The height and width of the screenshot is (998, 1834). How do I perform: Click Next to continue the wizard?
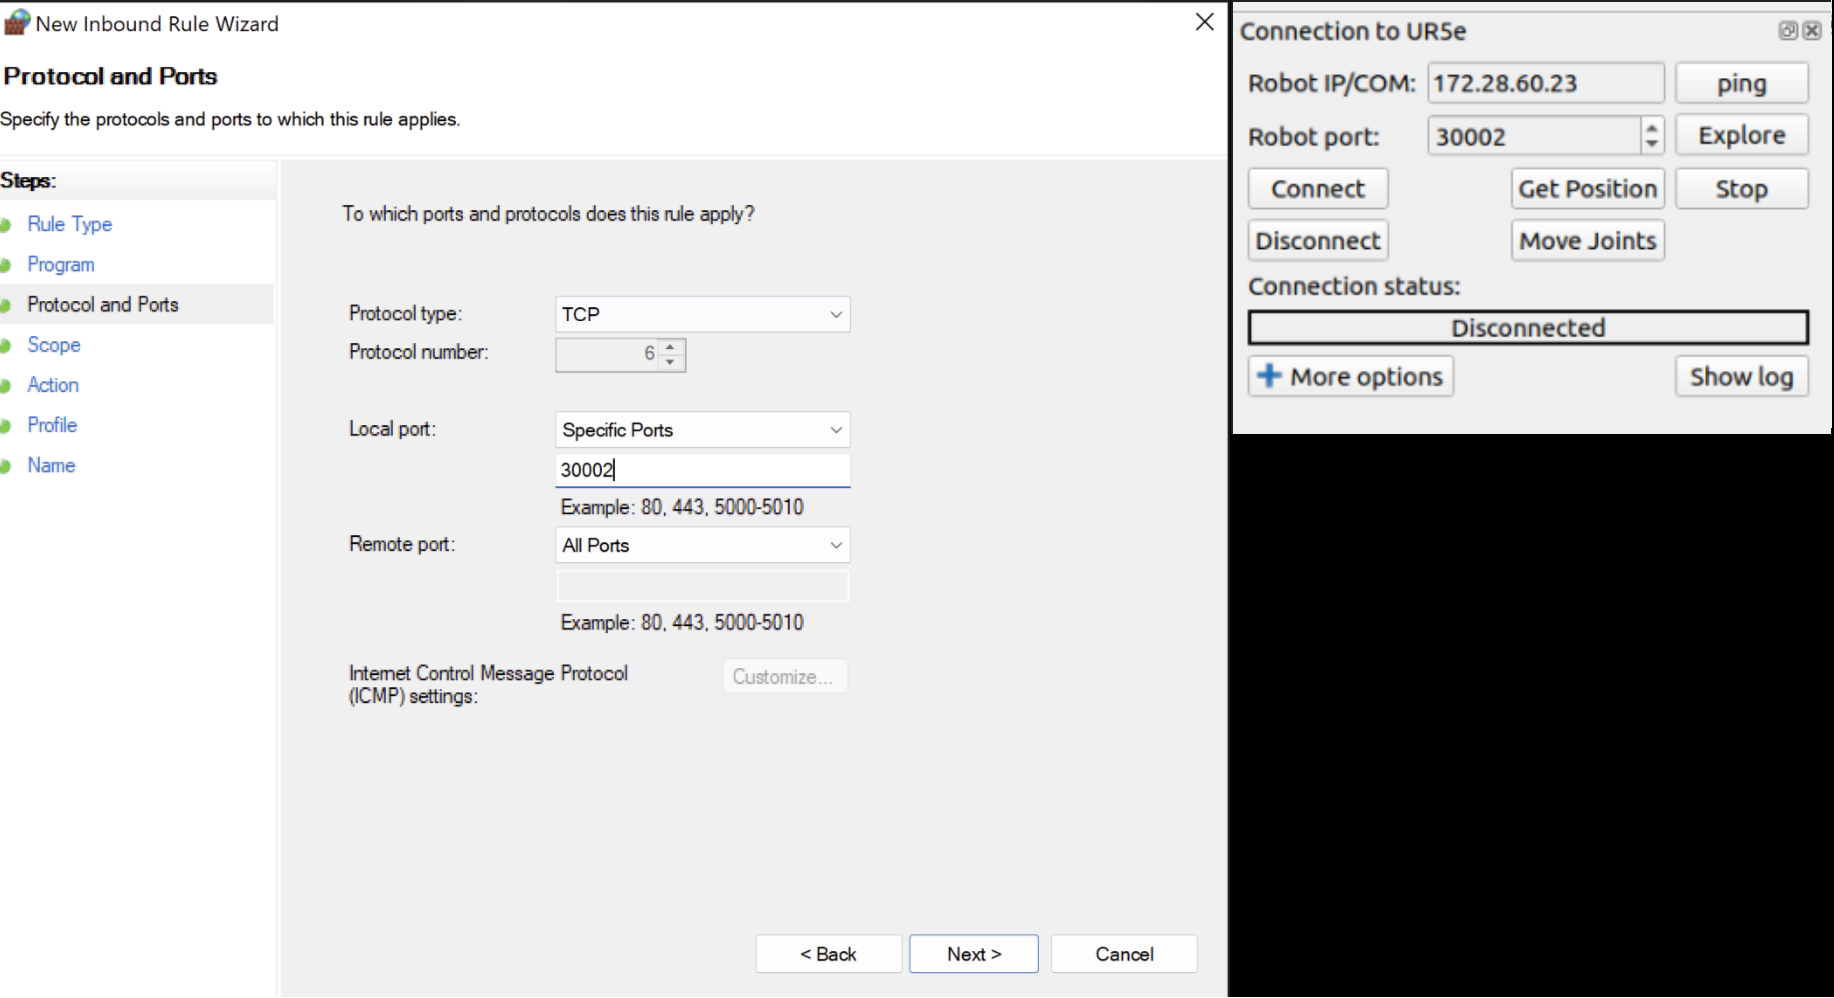click(973, 954)
